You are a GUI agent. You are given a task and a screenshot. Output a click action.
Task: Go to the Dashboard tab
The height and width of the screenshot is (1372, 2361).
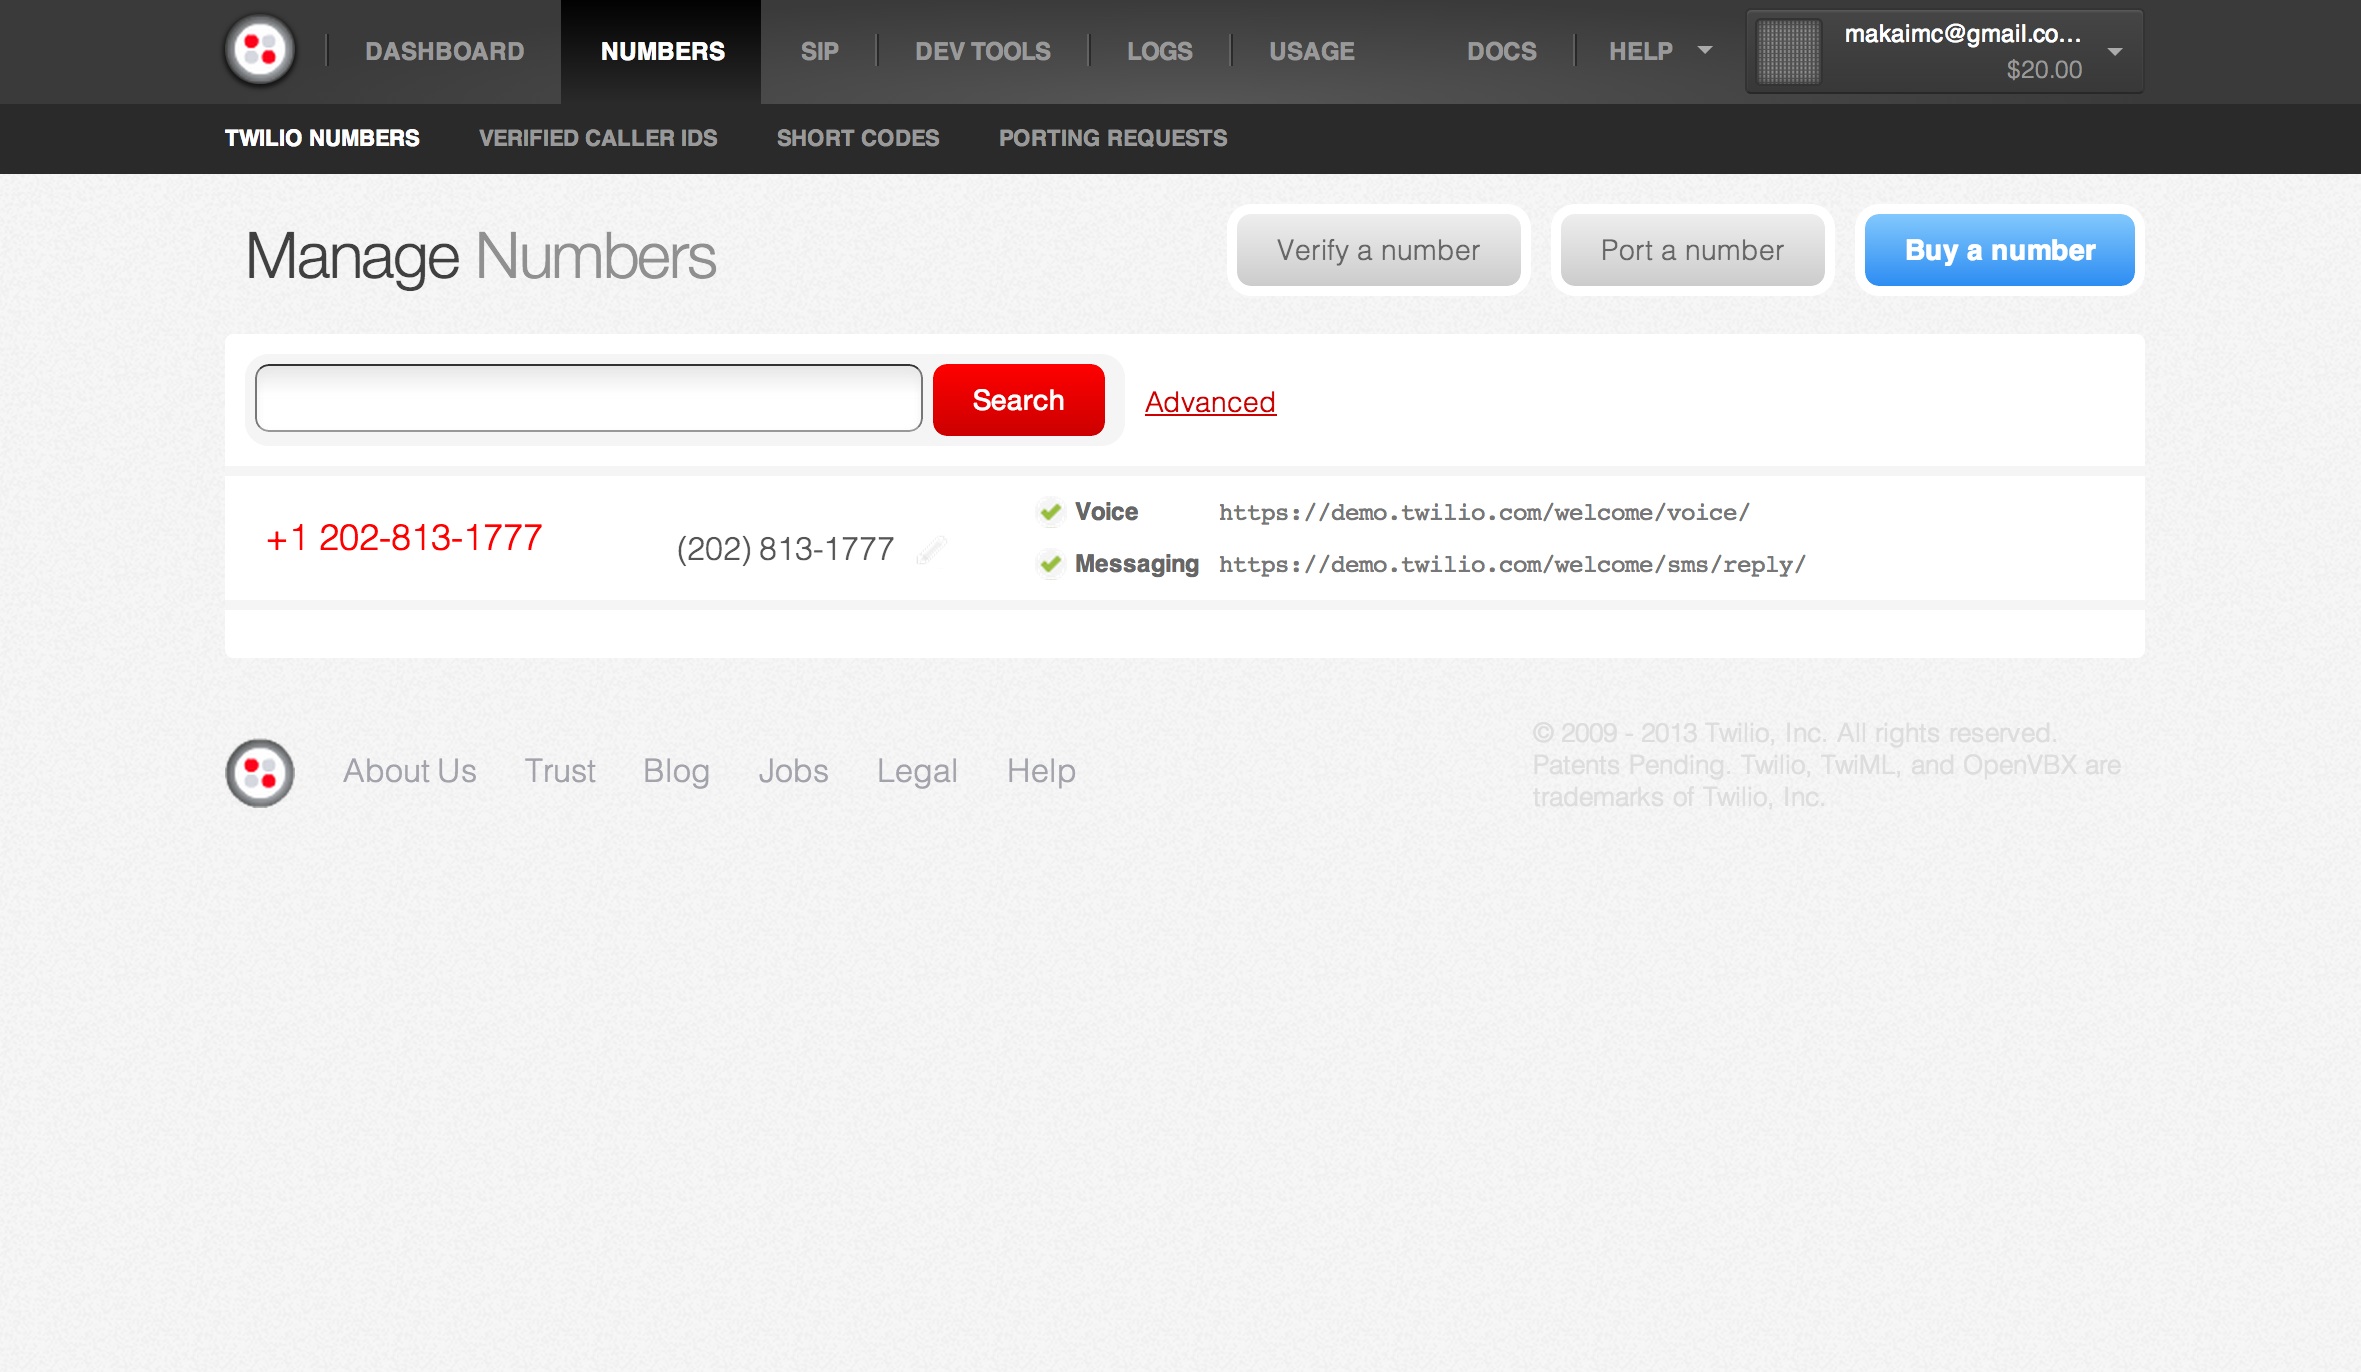point(445,51)
